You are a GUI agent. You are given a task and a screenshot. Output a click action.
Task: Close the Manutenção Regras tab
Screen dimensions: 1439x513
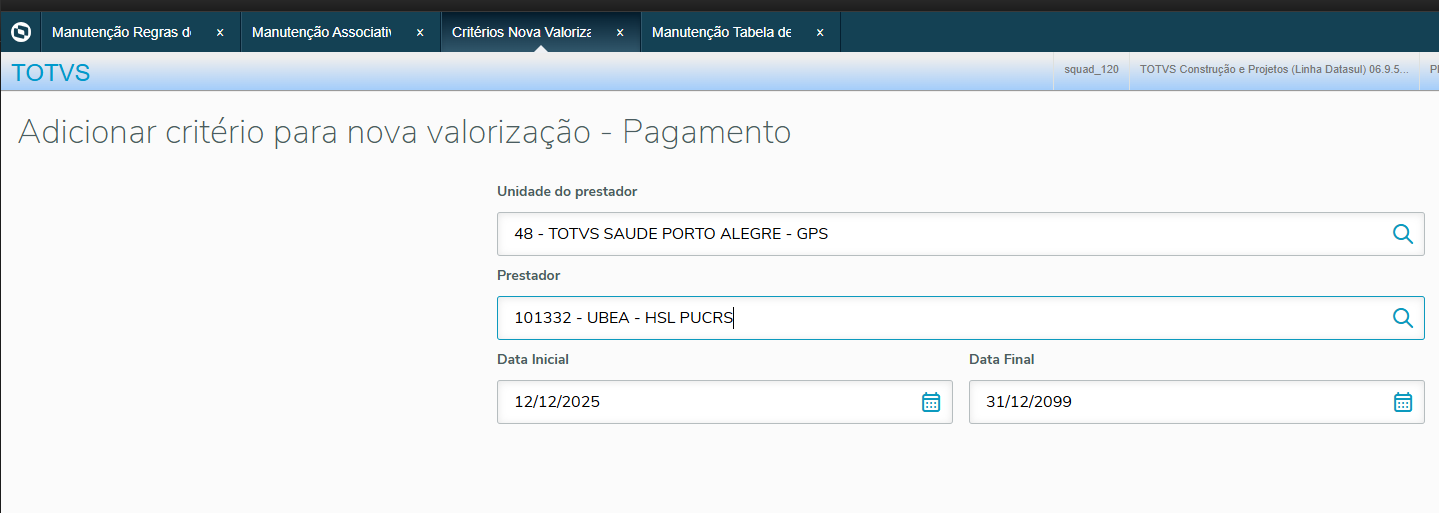[220, 32]
